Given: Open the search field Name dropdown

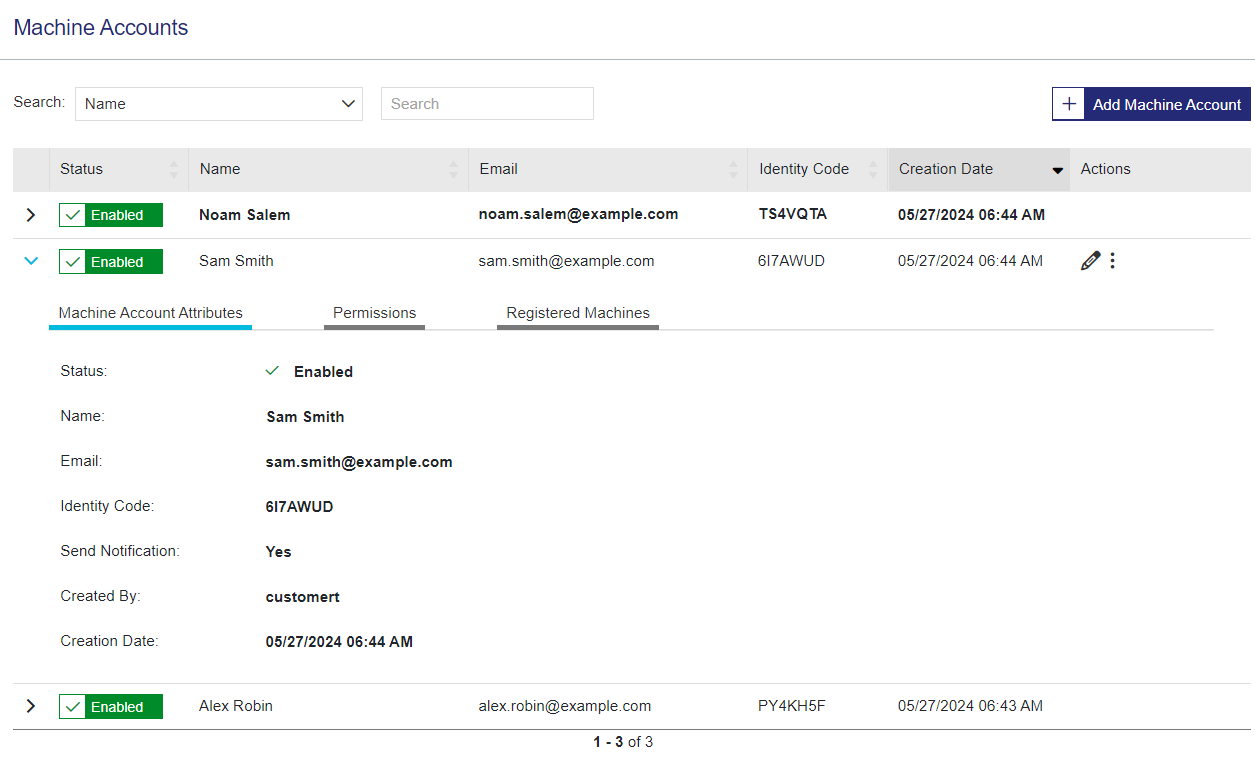Looking at the screenshot, I should pos(219,104).
